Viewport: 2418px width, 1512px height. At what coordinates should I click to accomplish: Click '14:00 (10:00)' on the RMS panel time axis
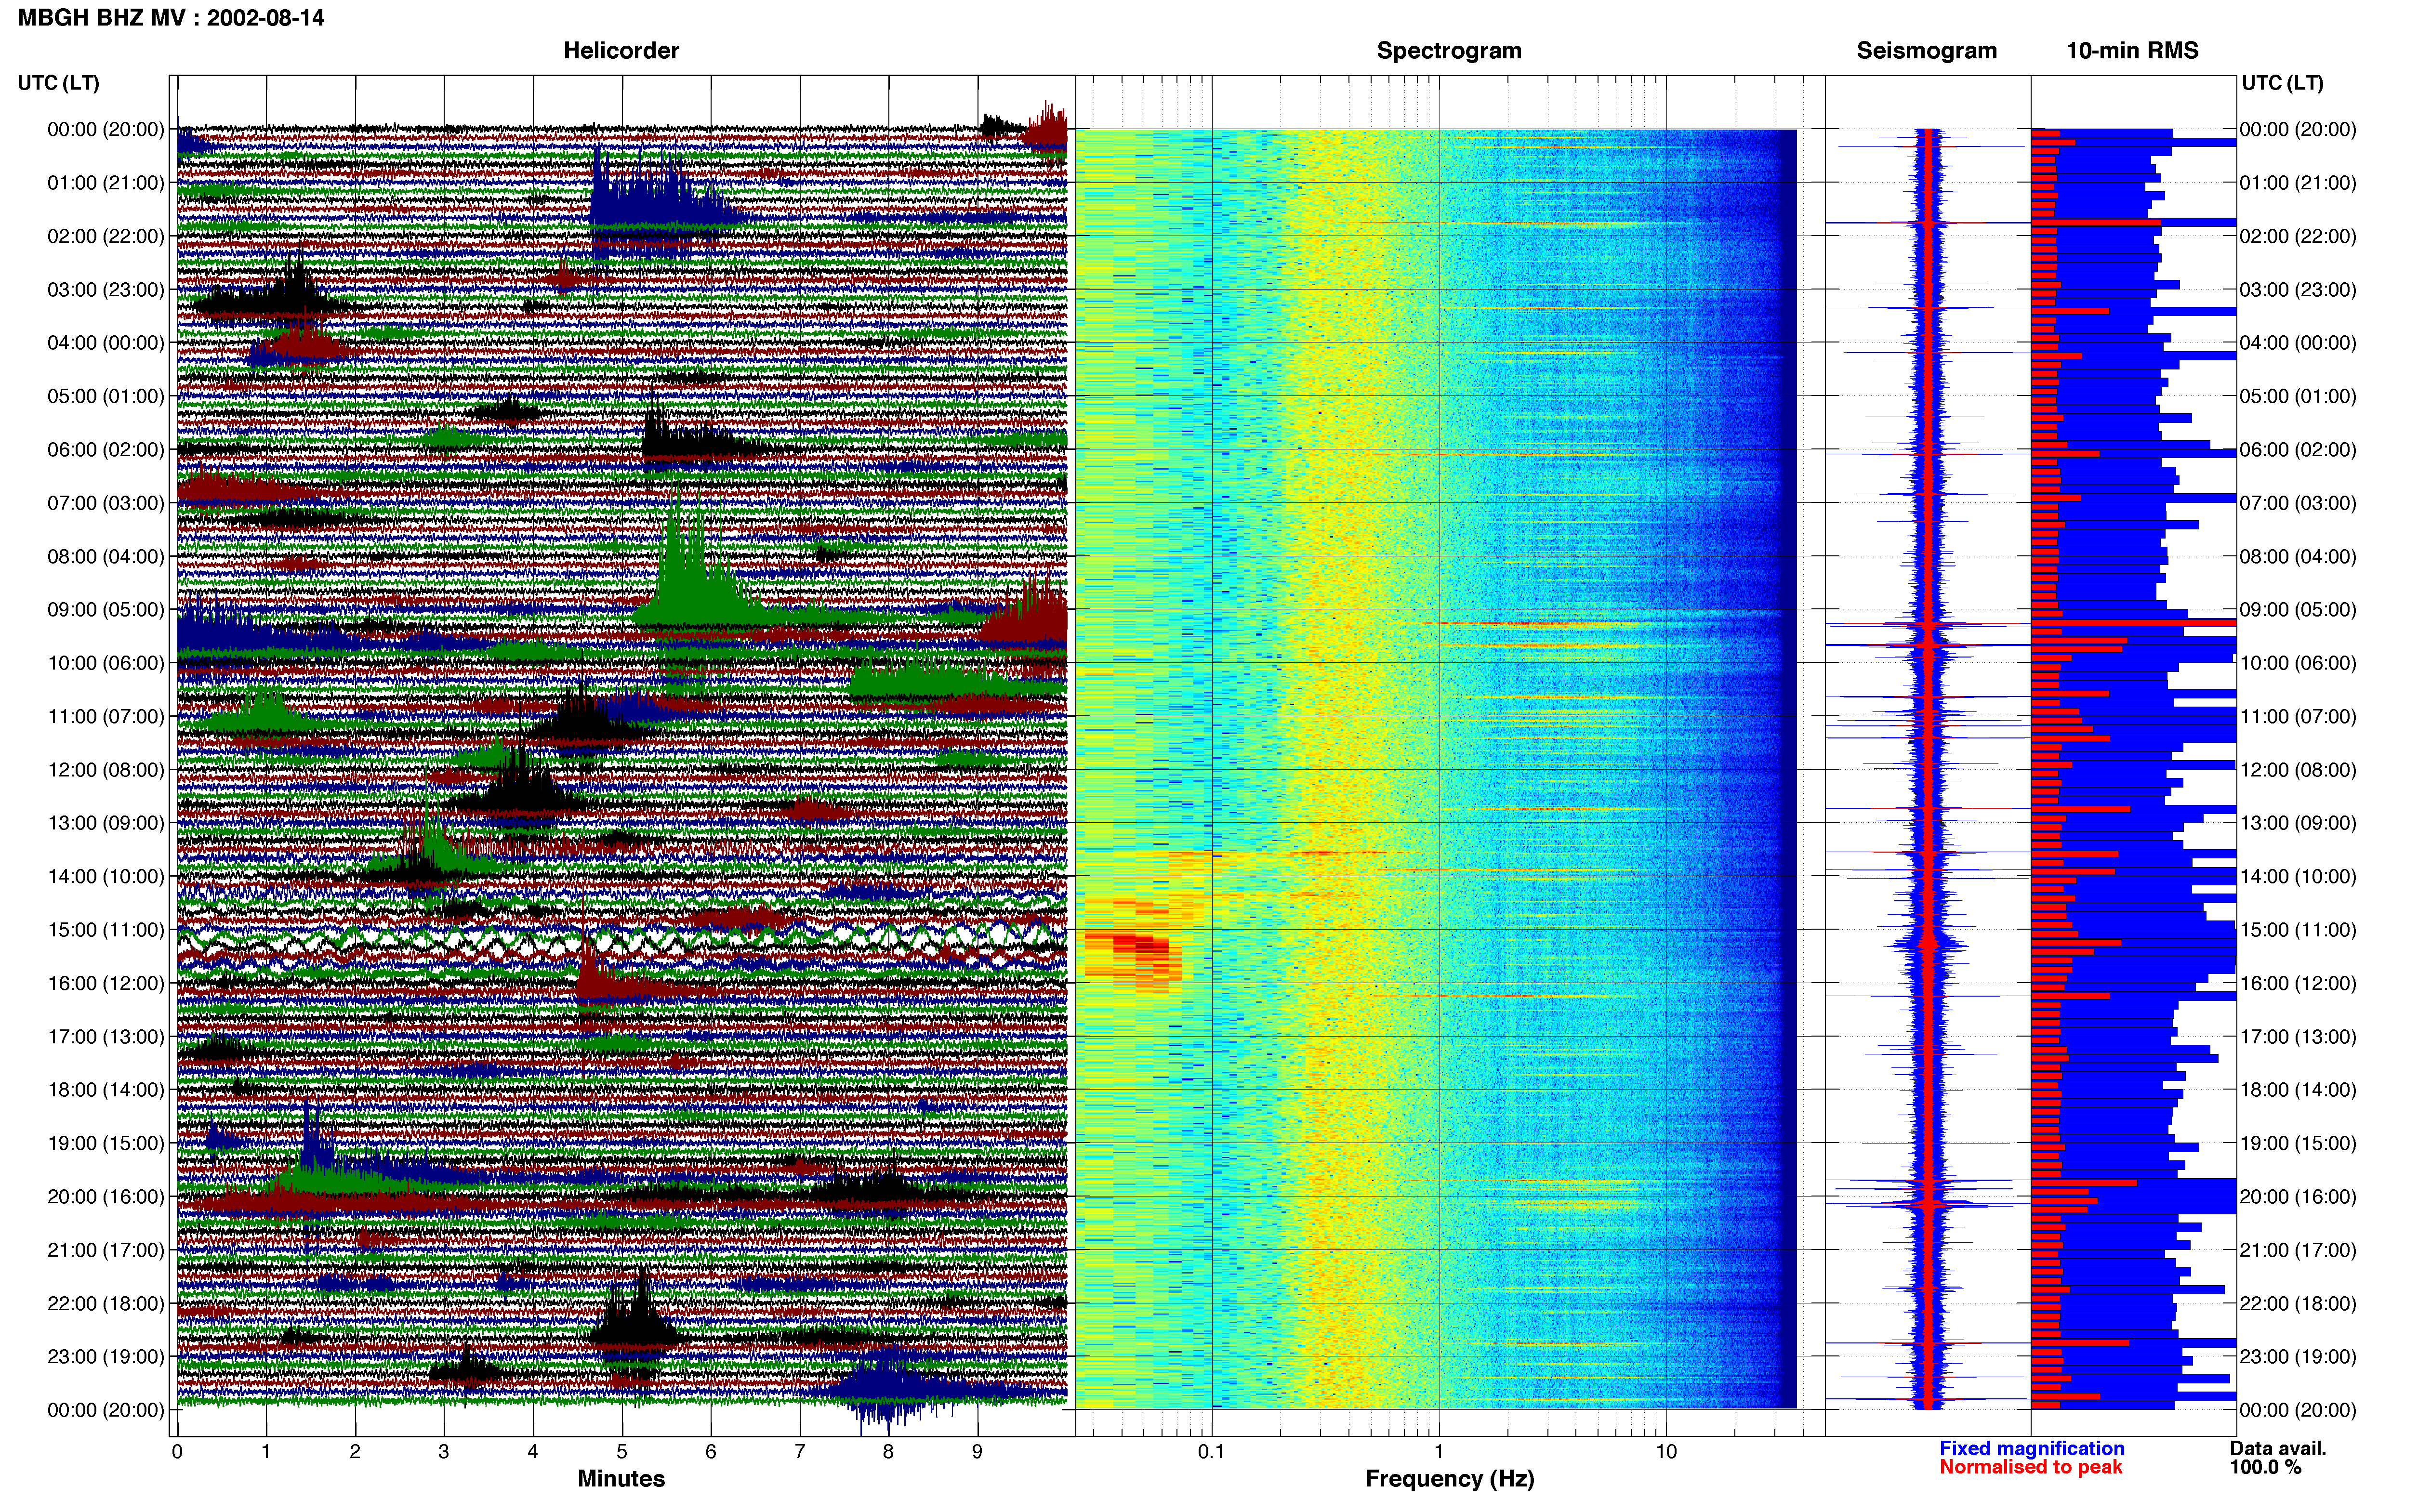pos(2298,876)
